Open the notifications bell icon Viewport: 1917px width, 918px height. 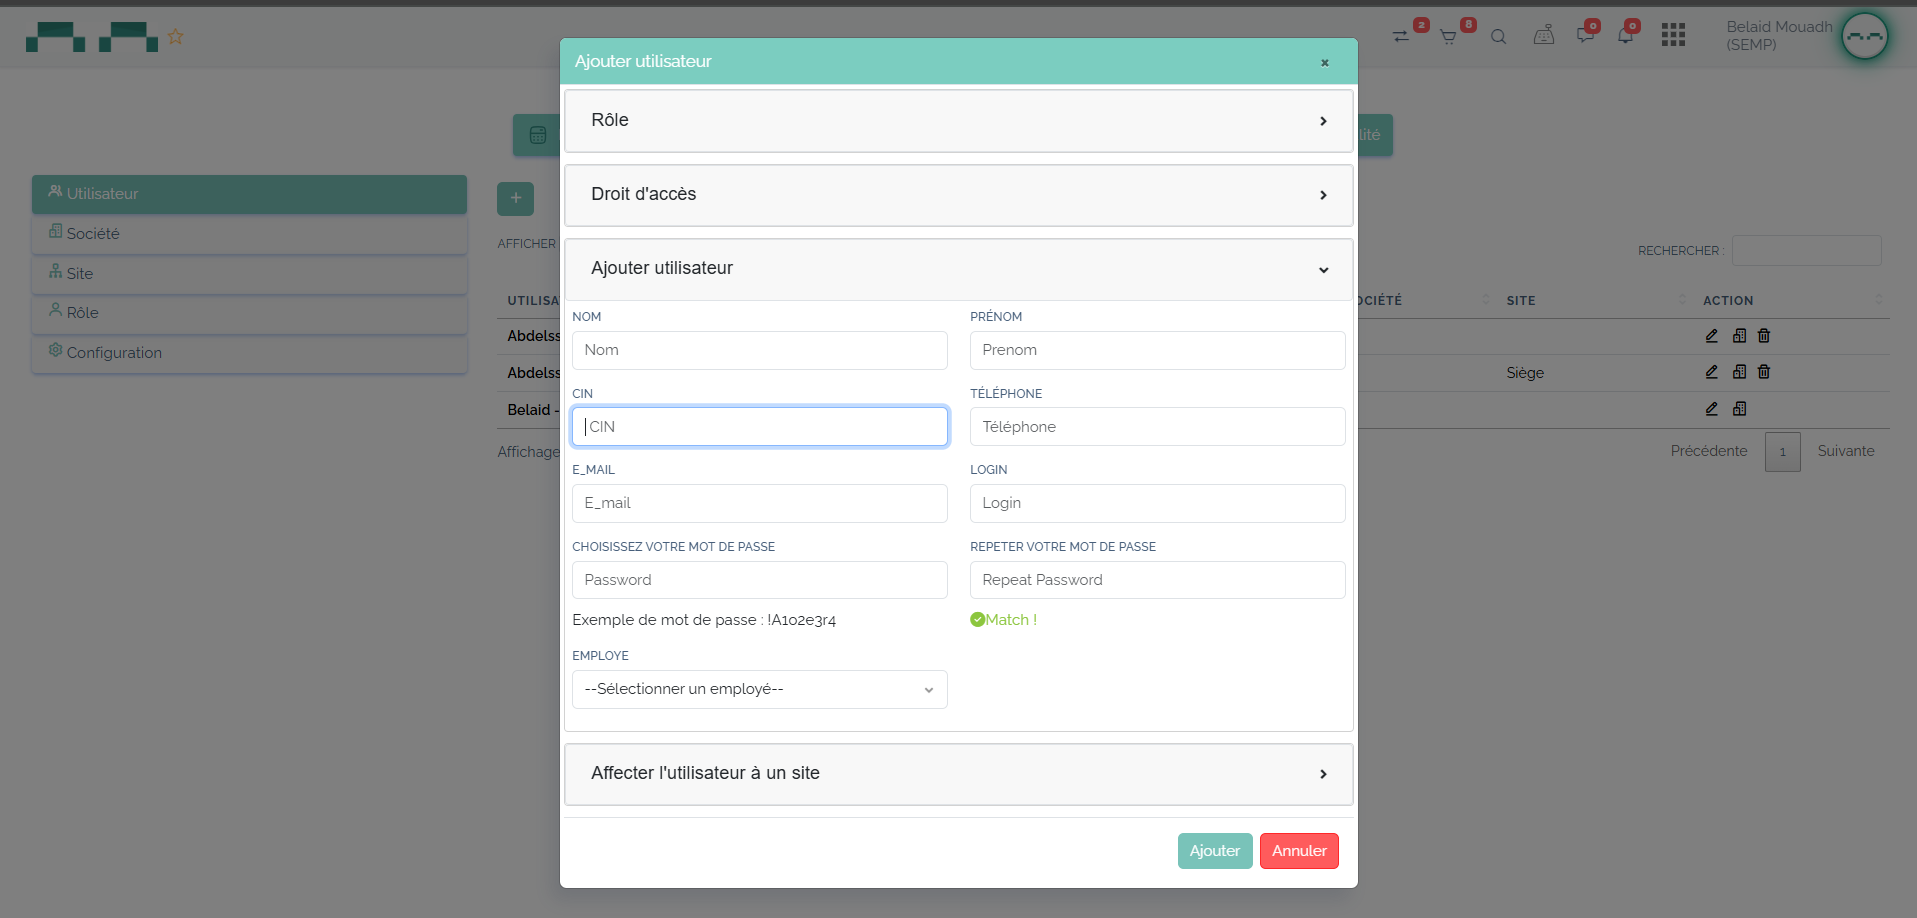pyautogui.click(x=1625, y=36)
